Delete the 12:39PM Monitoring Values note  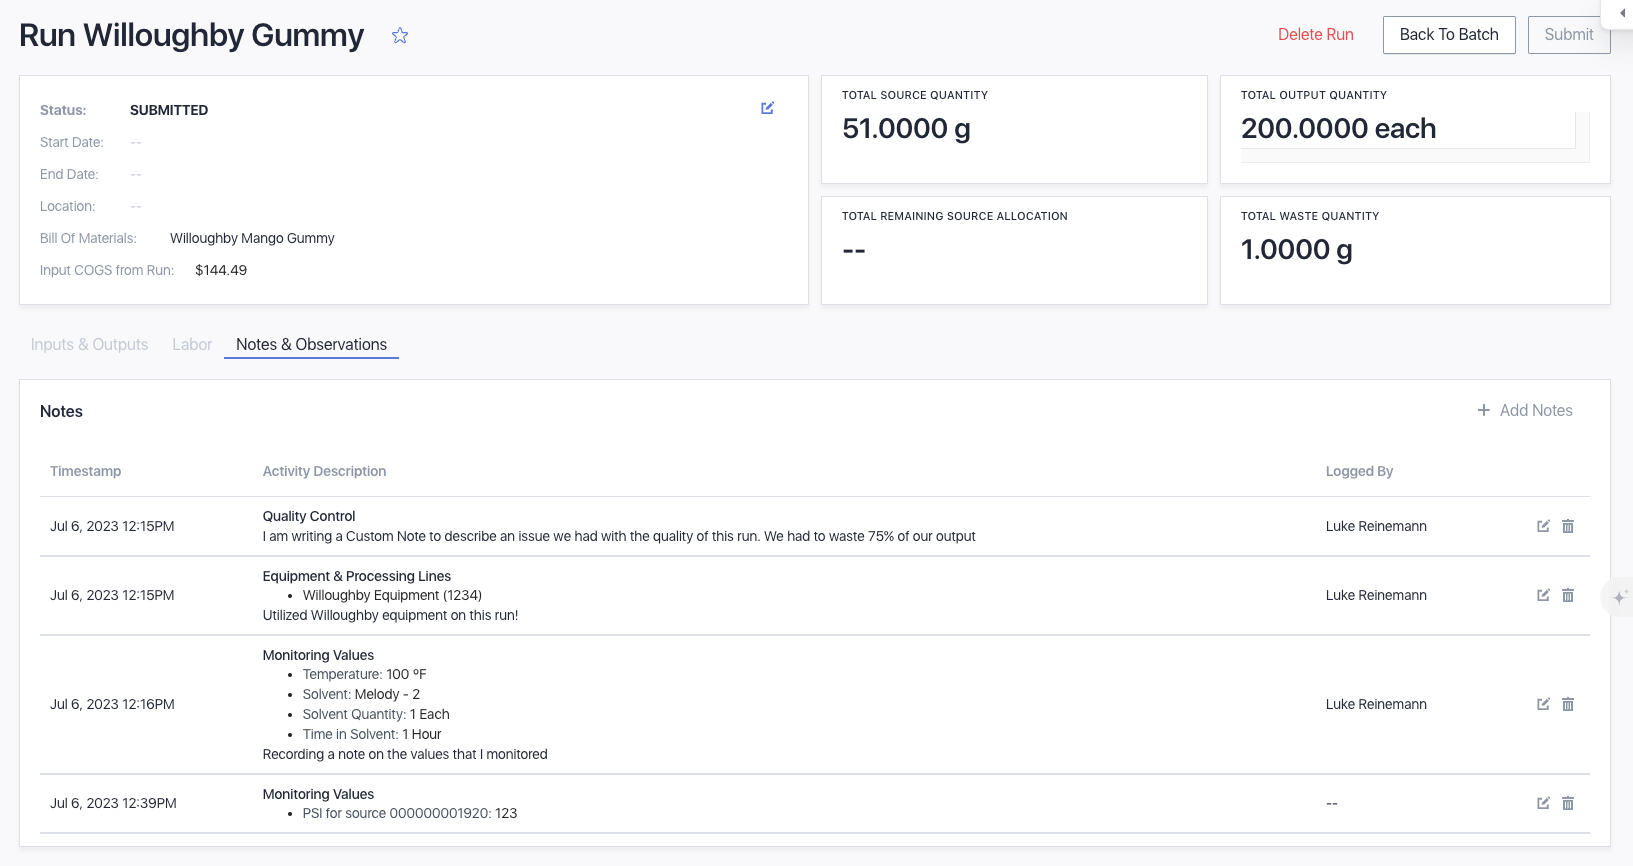click(1568, 803)
